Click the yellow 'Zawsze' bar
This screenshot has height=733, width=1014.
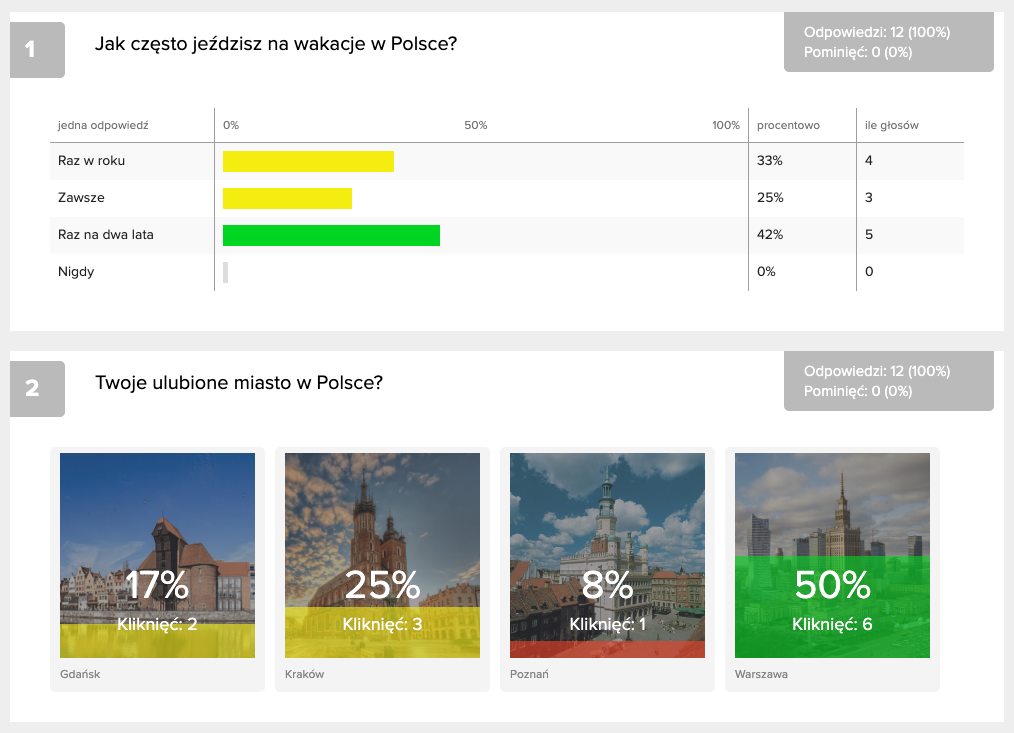tap(287, 198)
